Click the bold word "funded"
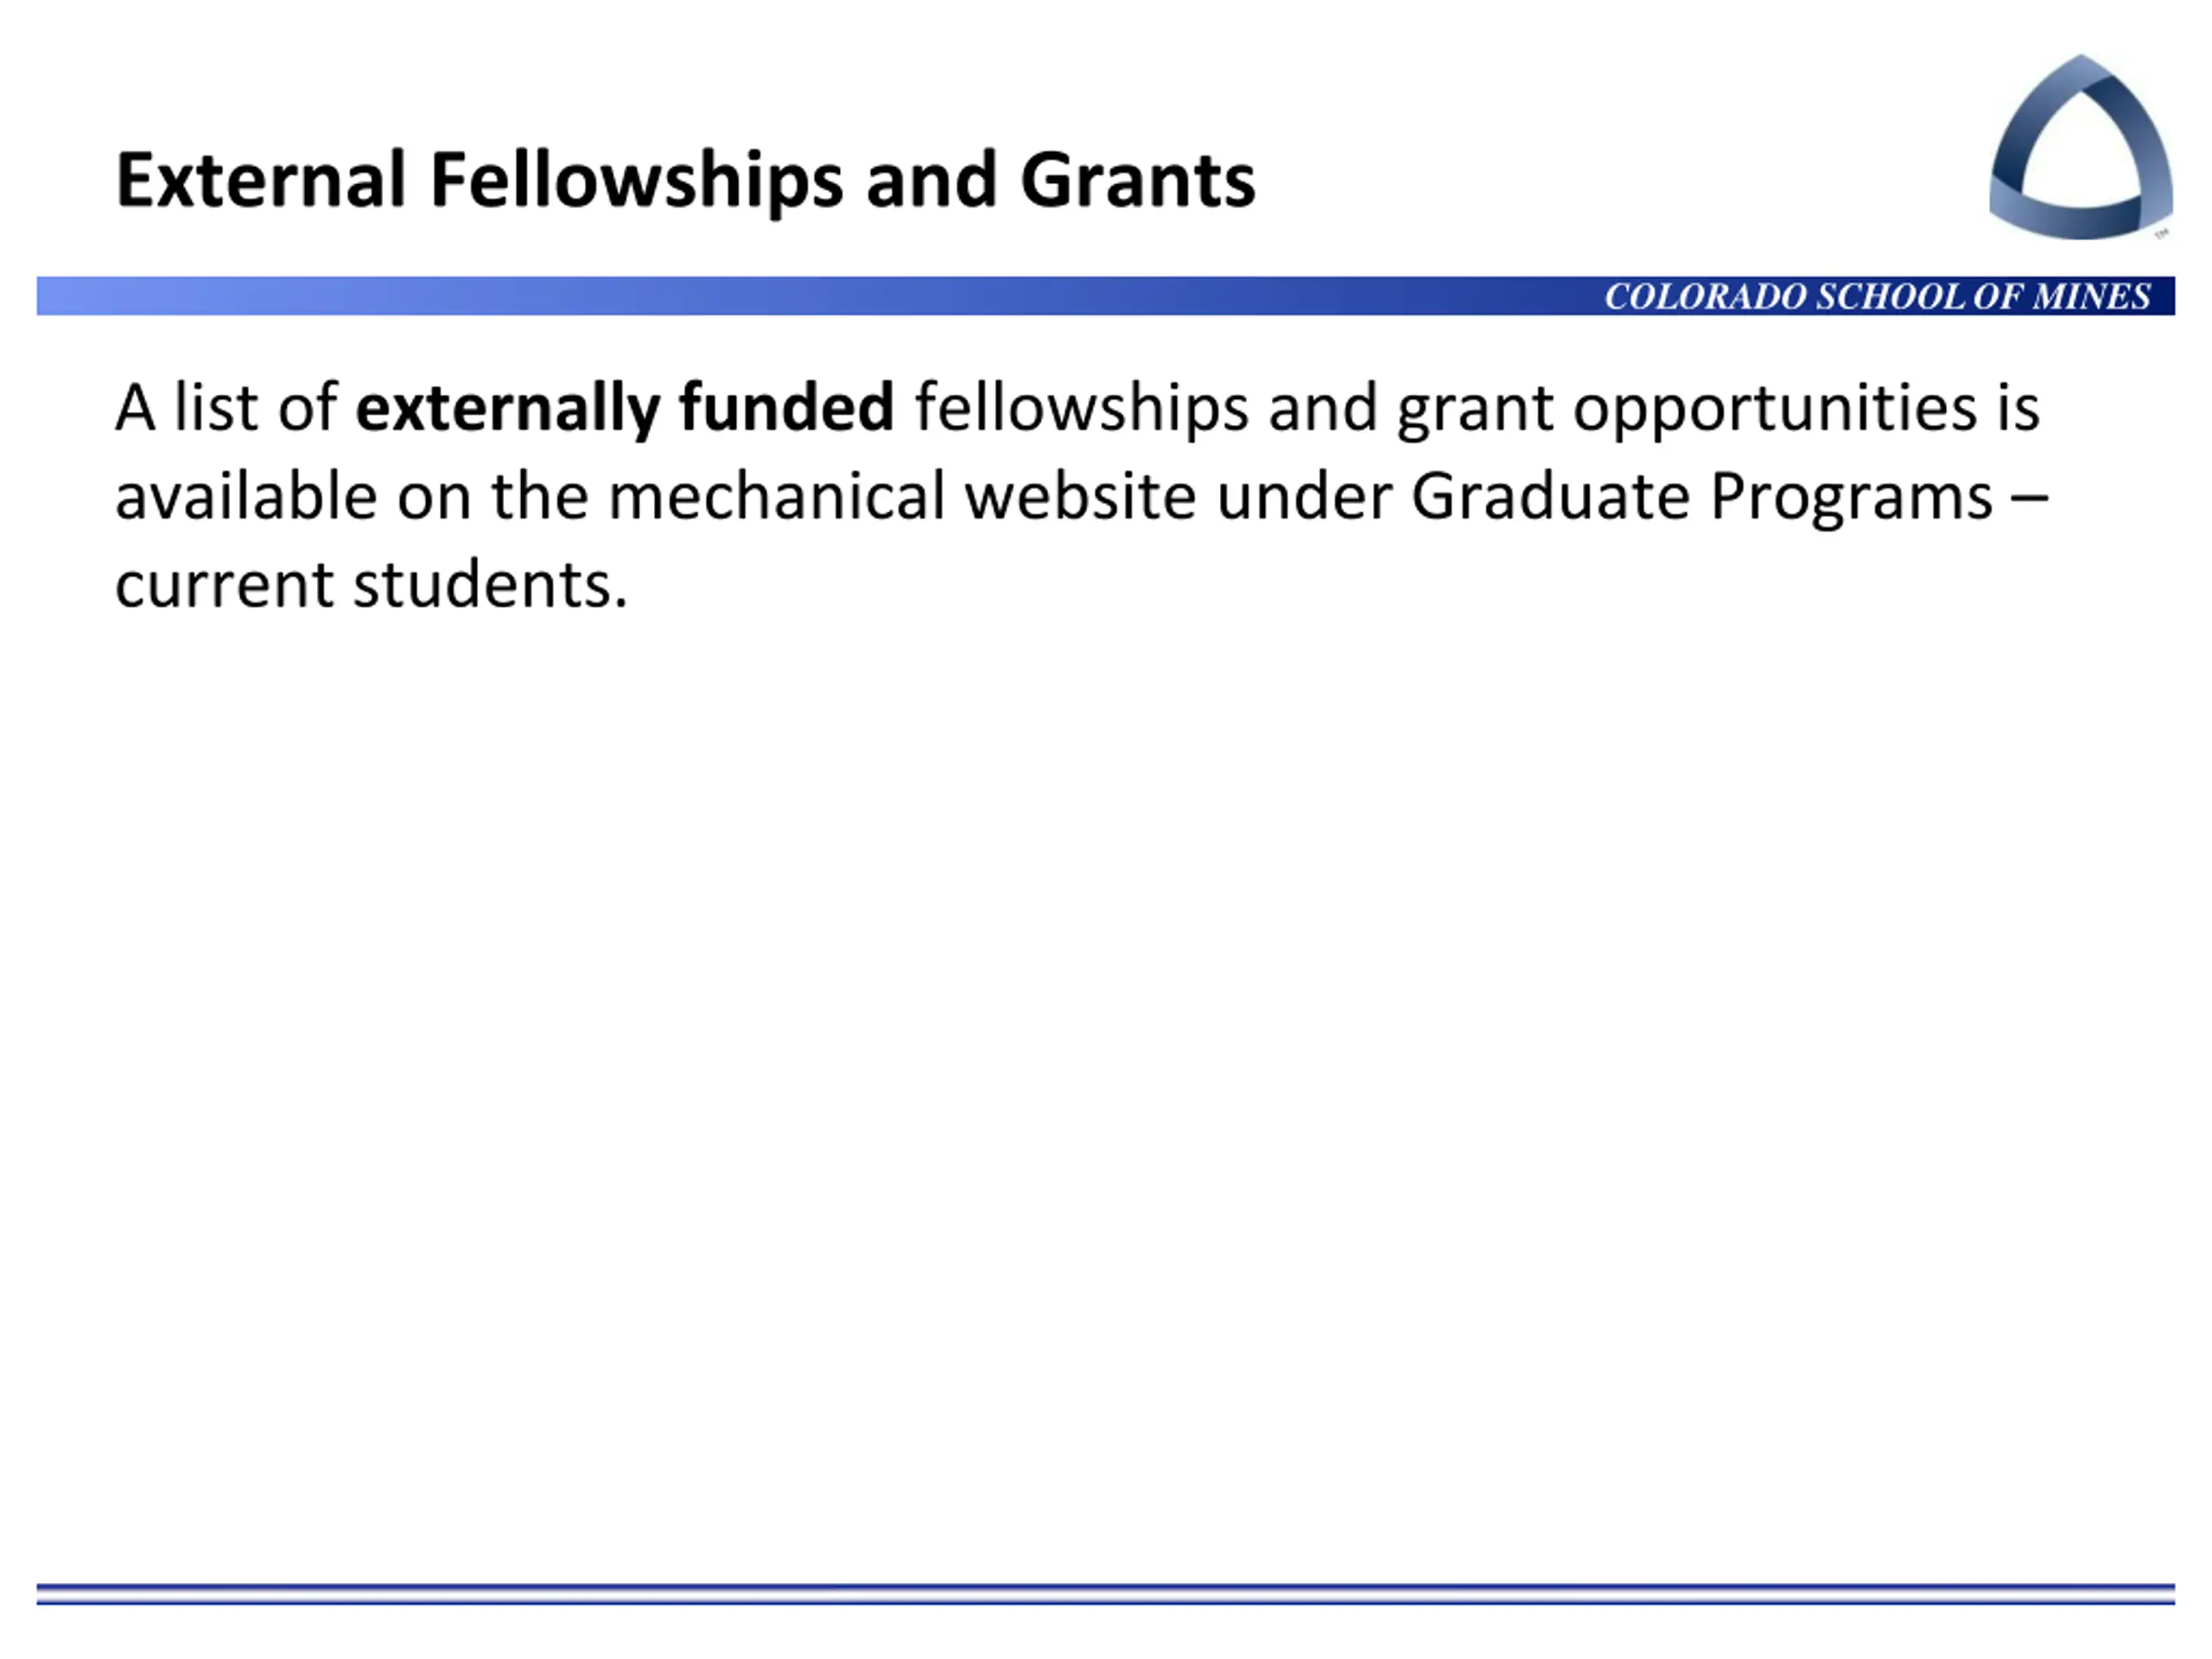The image size is (2212, 1659). point(786,408)
